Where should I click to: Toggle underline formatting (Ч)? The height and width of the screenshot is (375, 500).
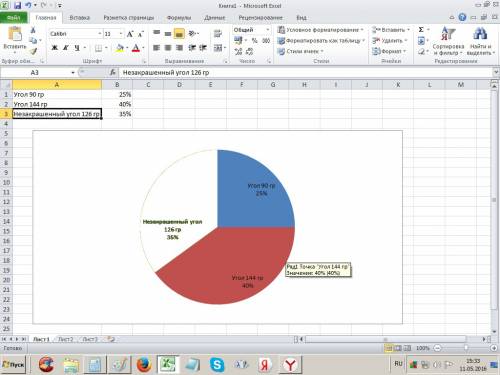click(x=77, y=48)
